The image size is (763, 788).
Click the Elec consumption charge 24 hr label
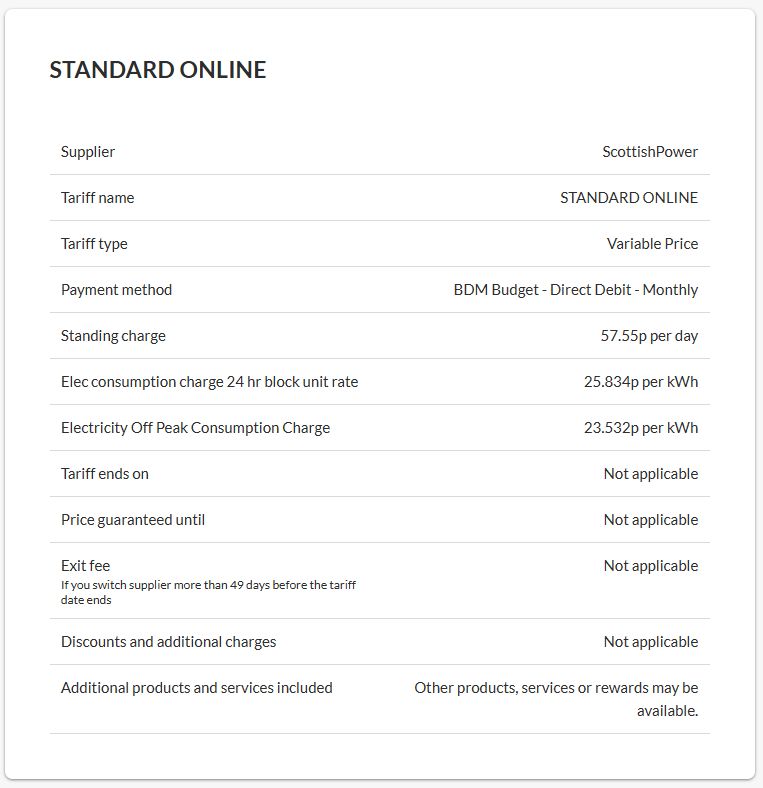[209, 382]
